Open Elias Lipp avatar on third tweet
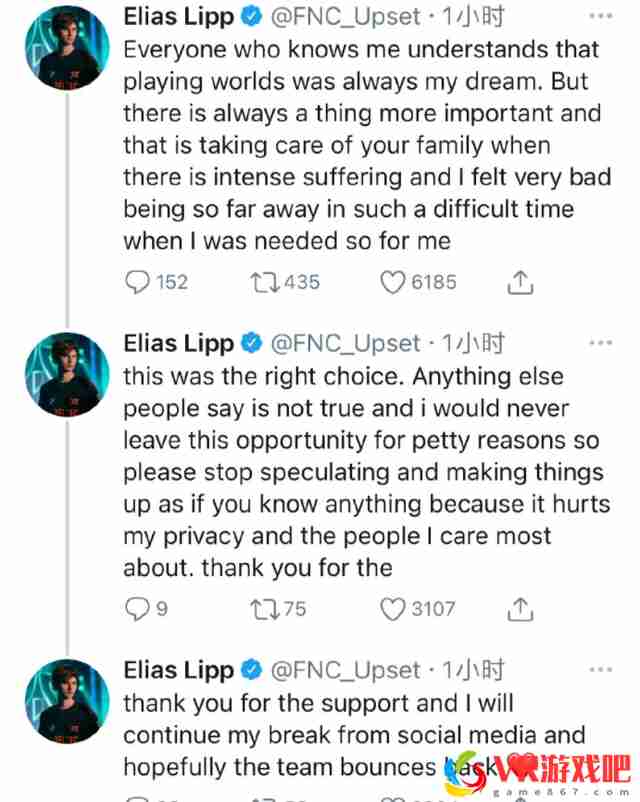 [67, 701]
